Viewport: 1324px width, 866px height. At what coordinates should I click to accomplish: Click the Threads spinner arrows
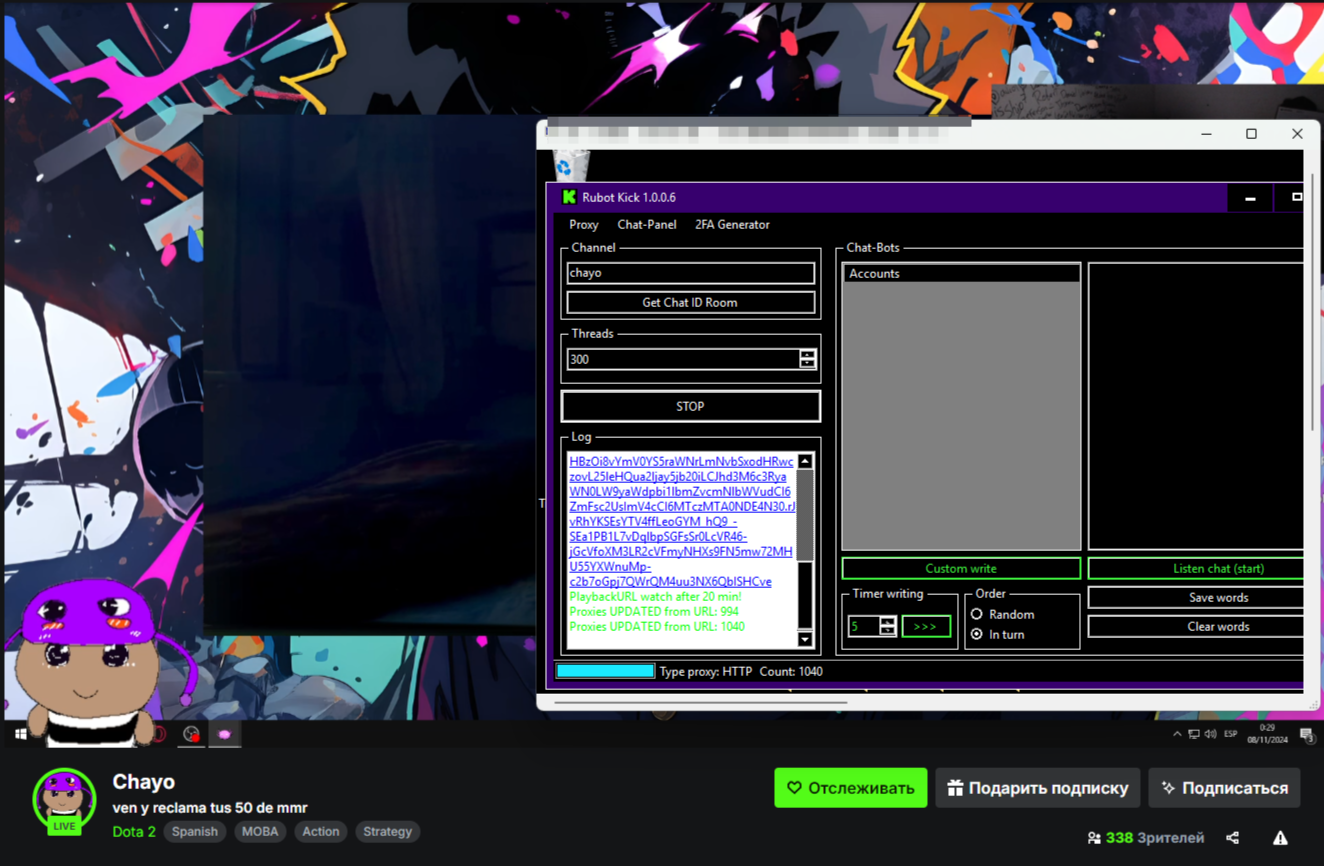pyautogui.click(x=807, y=359)
